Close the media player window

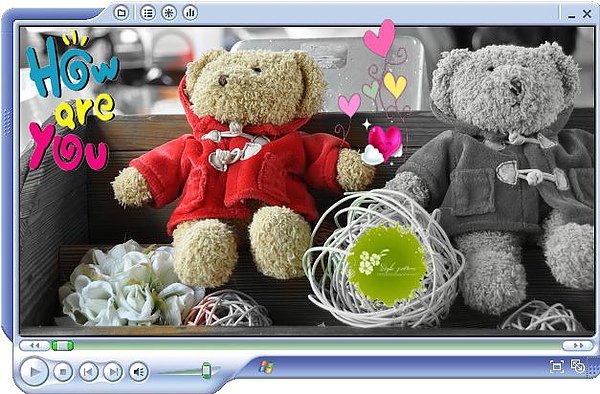click(587, 14)
